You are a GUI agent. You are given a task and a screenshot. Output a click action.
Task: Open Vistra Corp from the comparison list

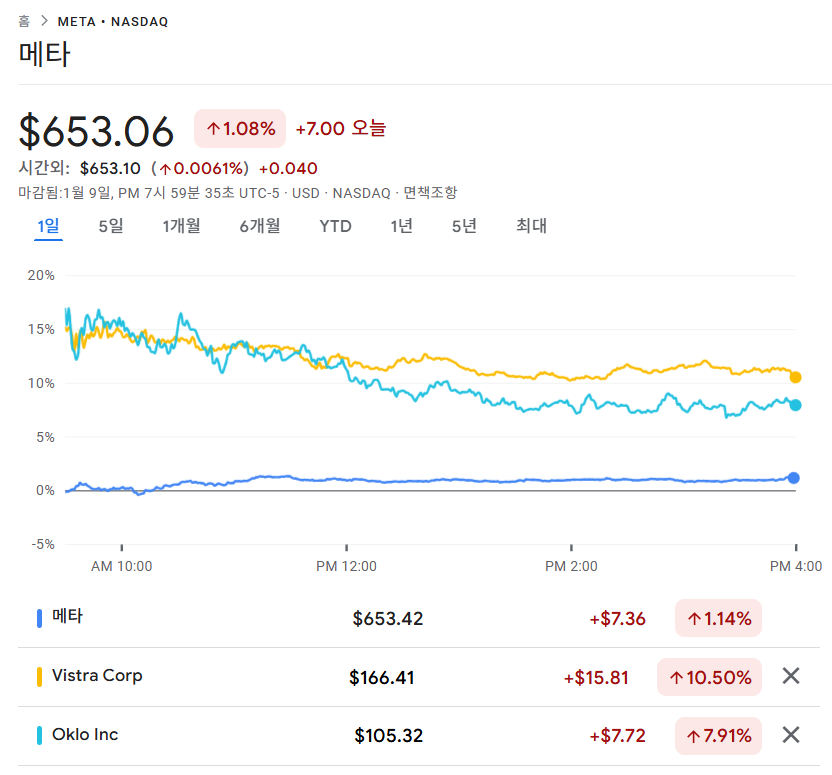(97, 676)
